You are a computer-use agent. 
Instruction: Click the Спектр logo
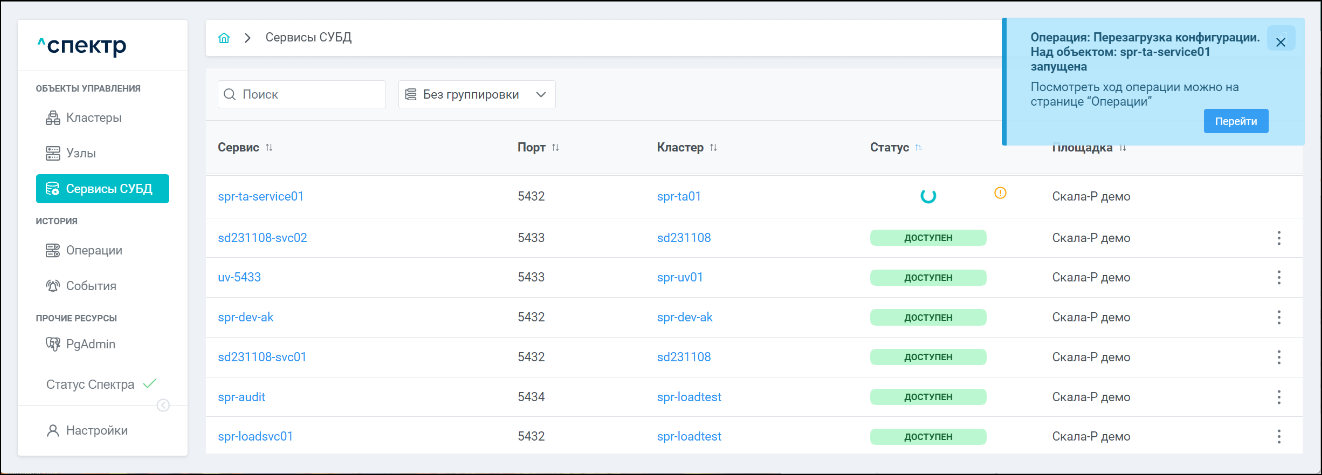point(81,45)
